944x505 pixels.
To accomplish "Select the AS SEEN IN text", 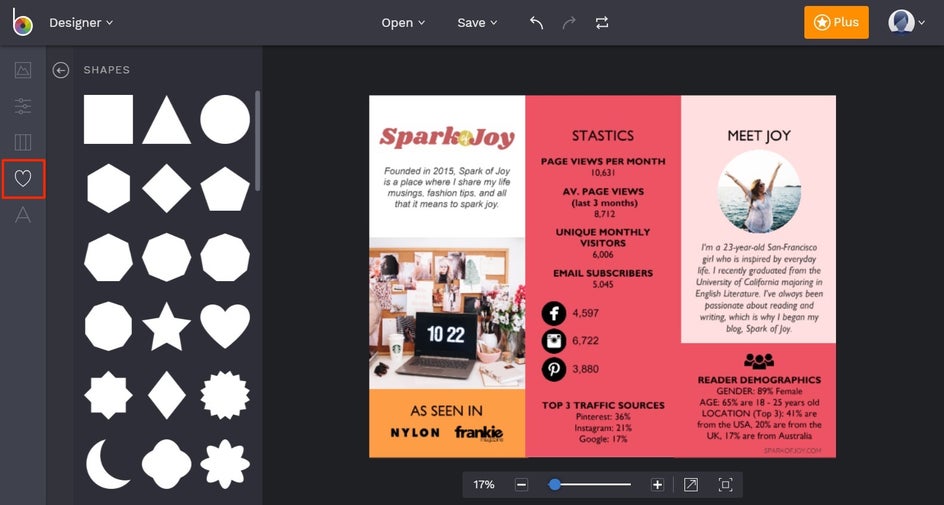I will point(446,411).
